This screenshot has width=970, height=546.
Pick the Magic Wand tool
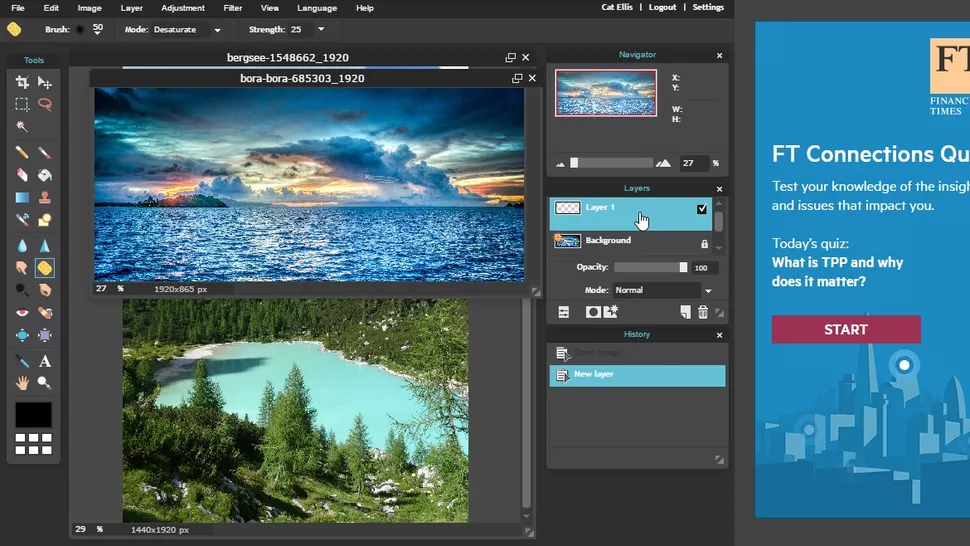pos(22,127)
